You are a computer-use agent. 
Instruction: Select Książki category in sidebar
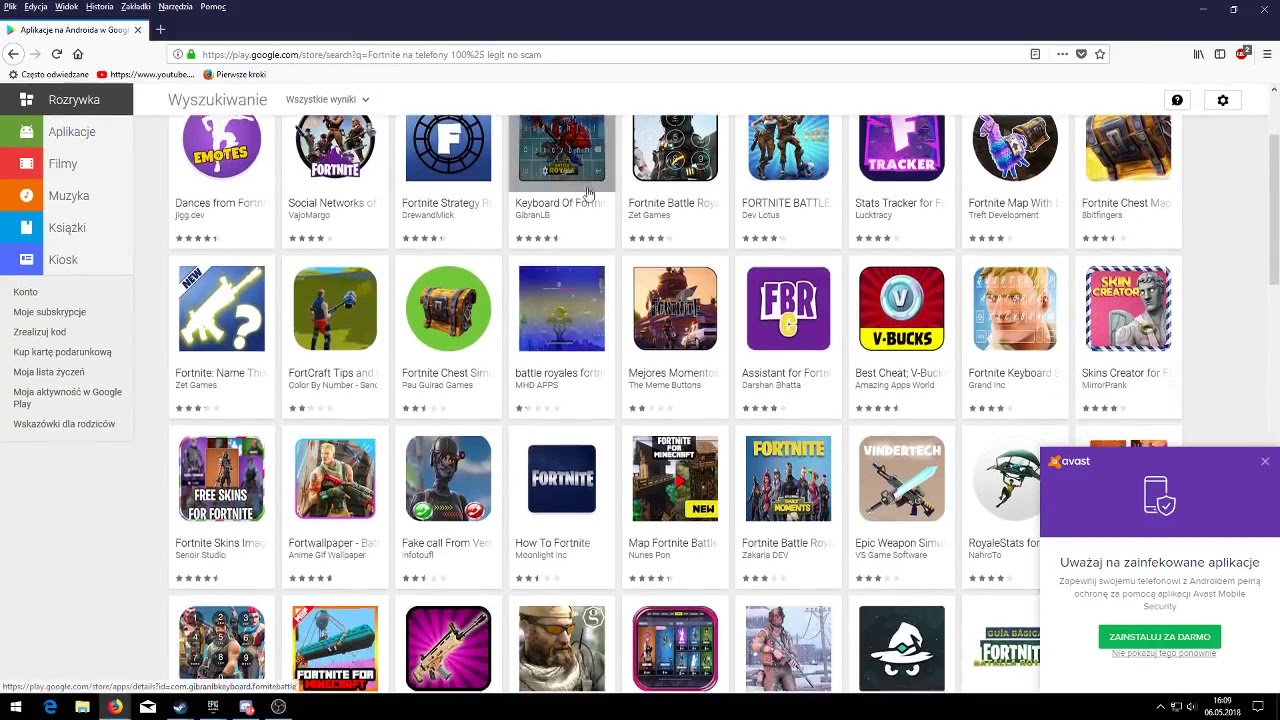[66, 228]
